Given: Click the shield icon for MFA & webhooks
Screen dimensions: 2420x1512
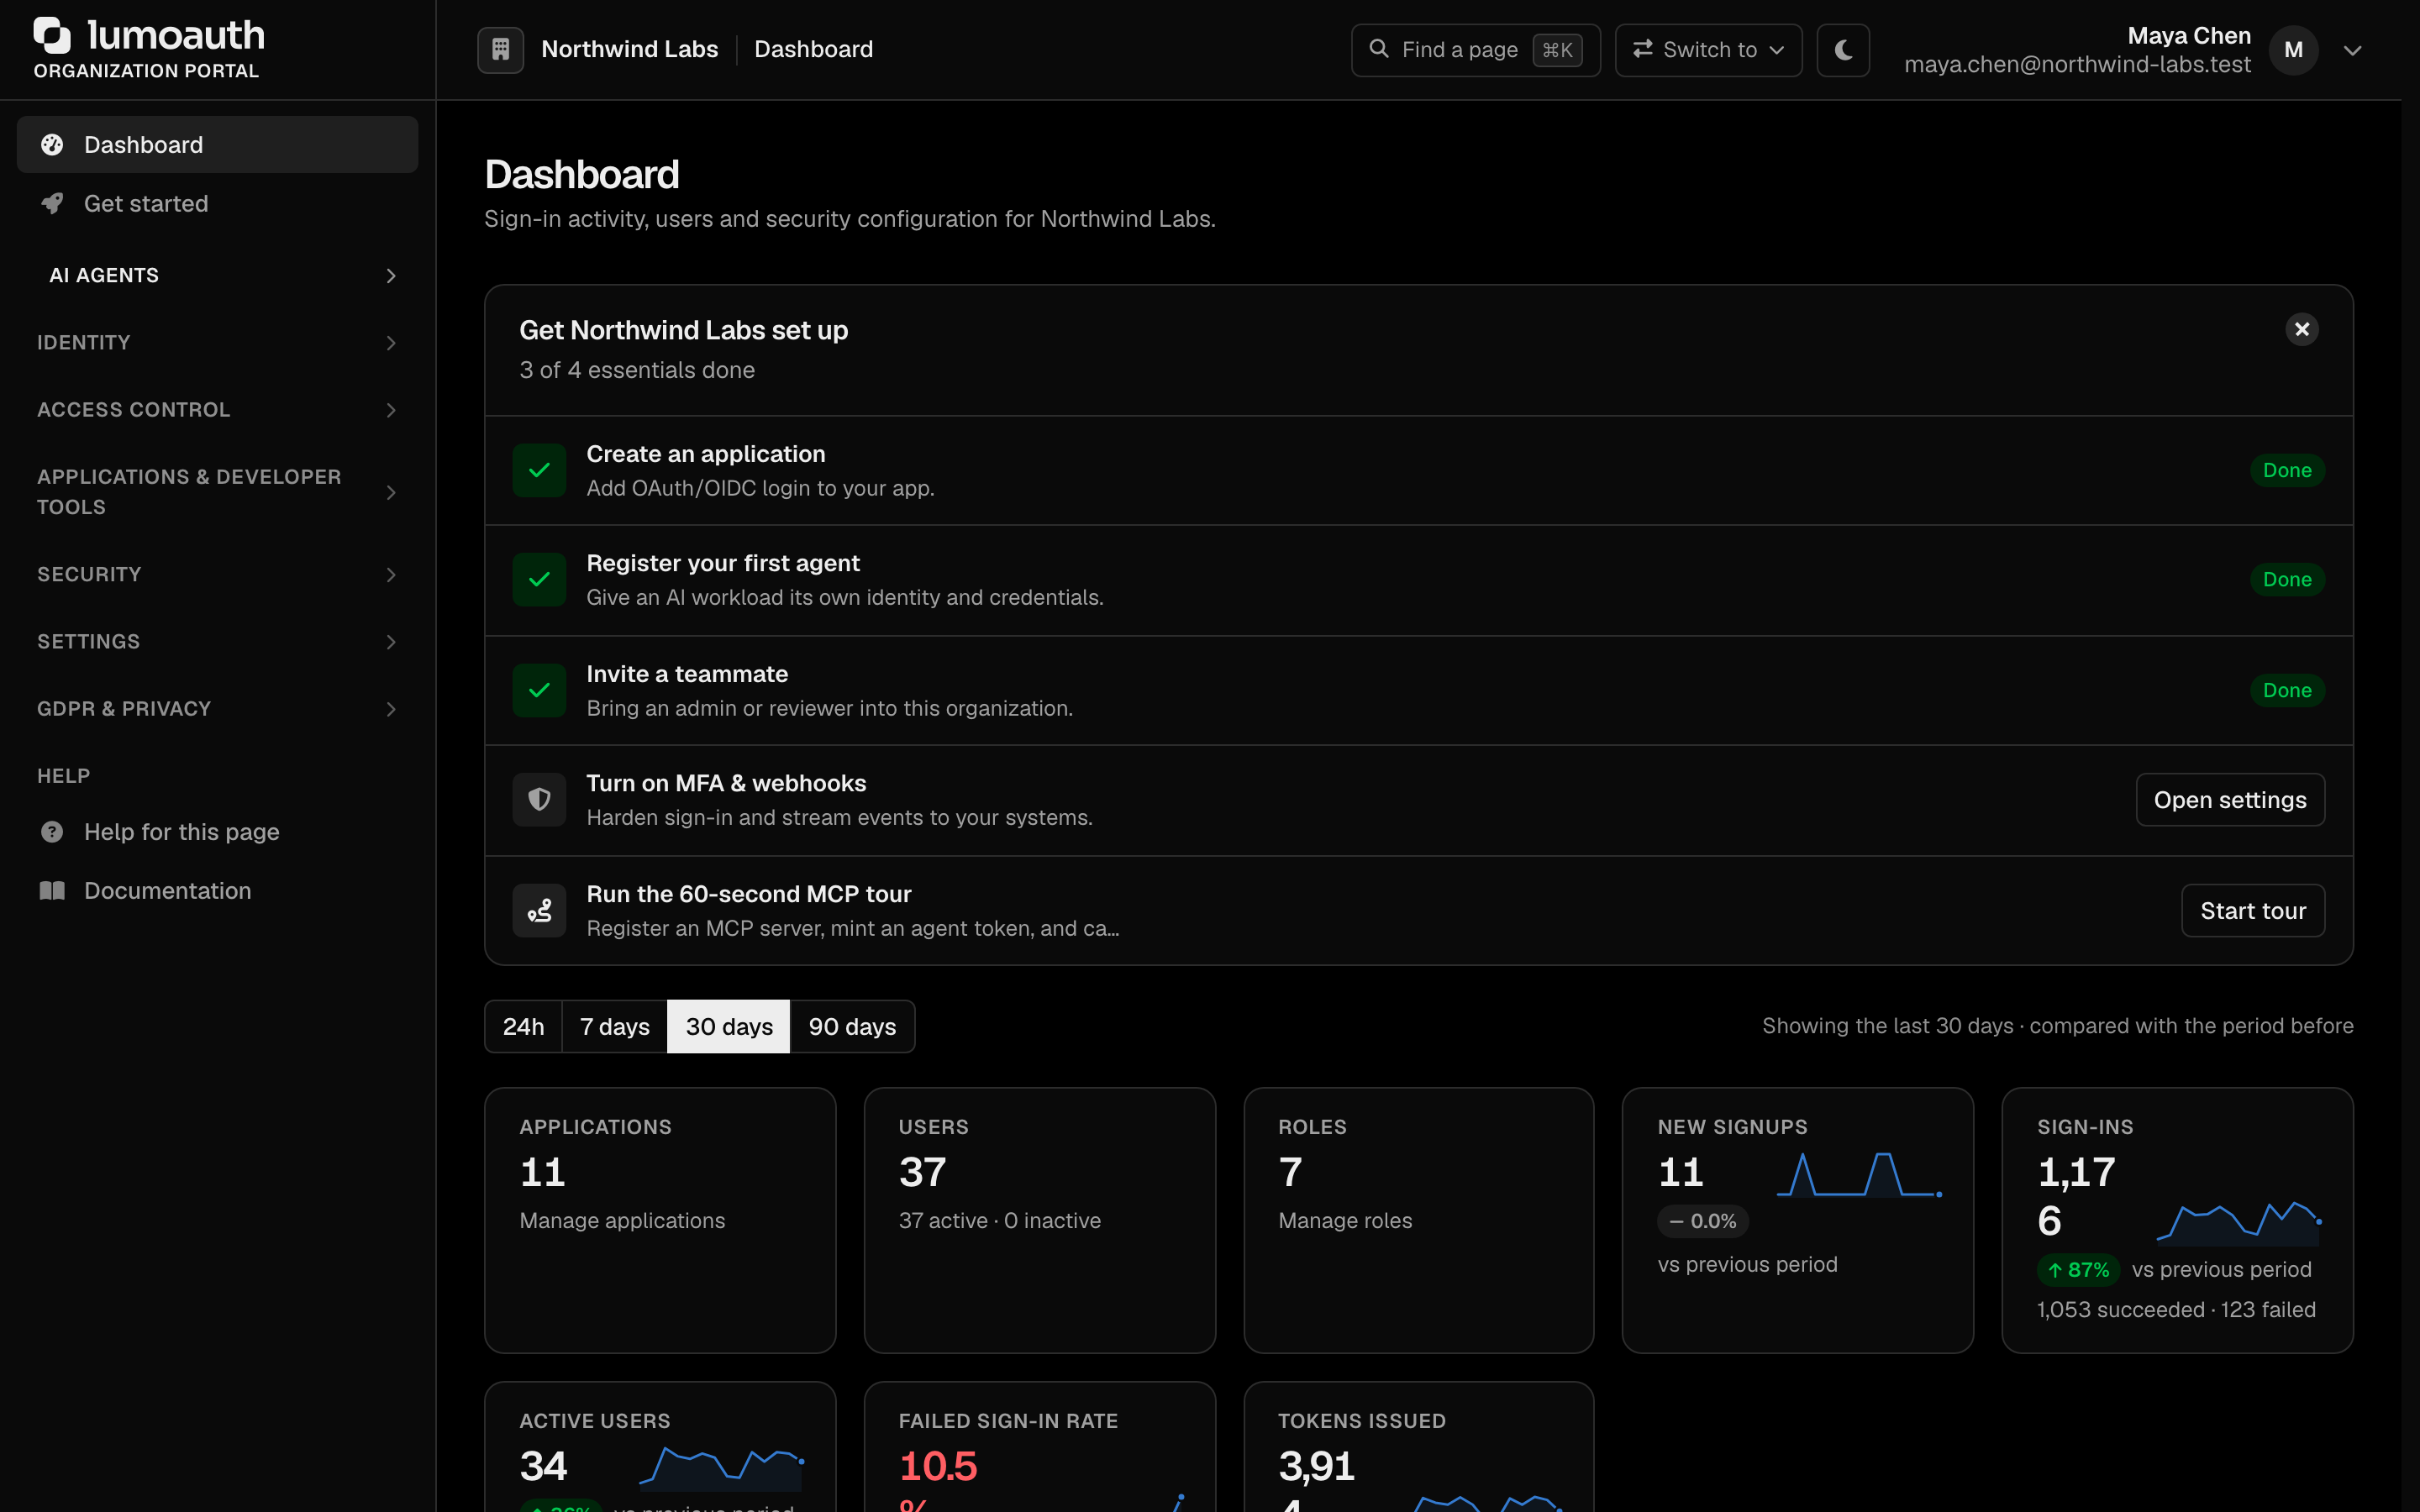Looking at the screenshot, I should pos(539,800).
